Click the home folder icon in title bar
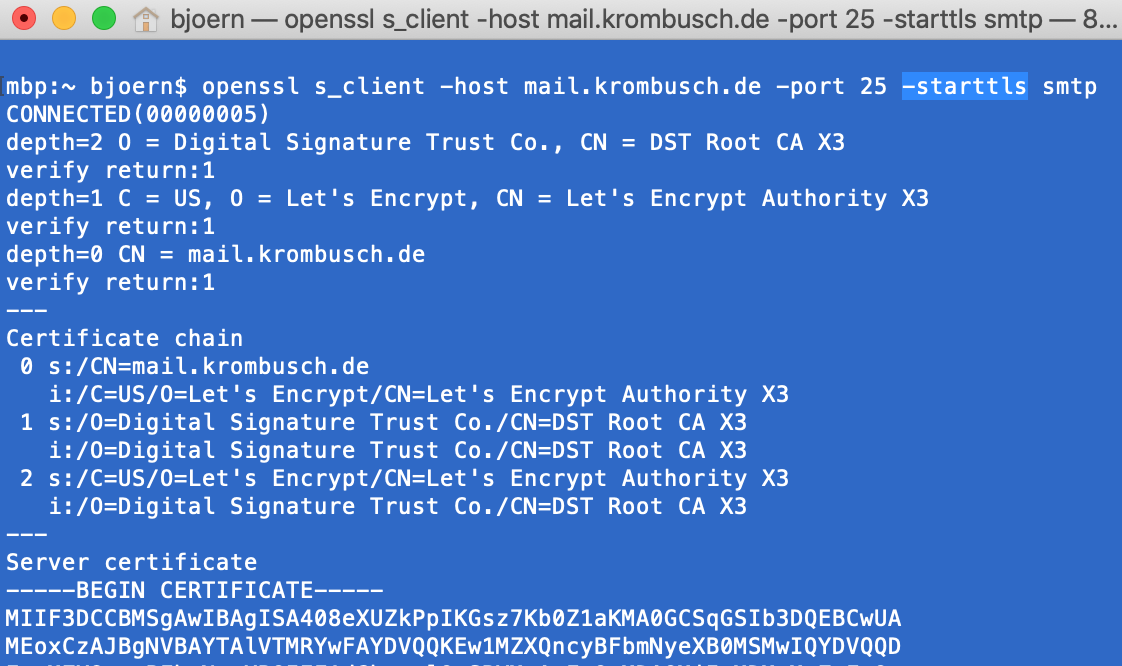The image size is (1122, 666). click(146, 19)
